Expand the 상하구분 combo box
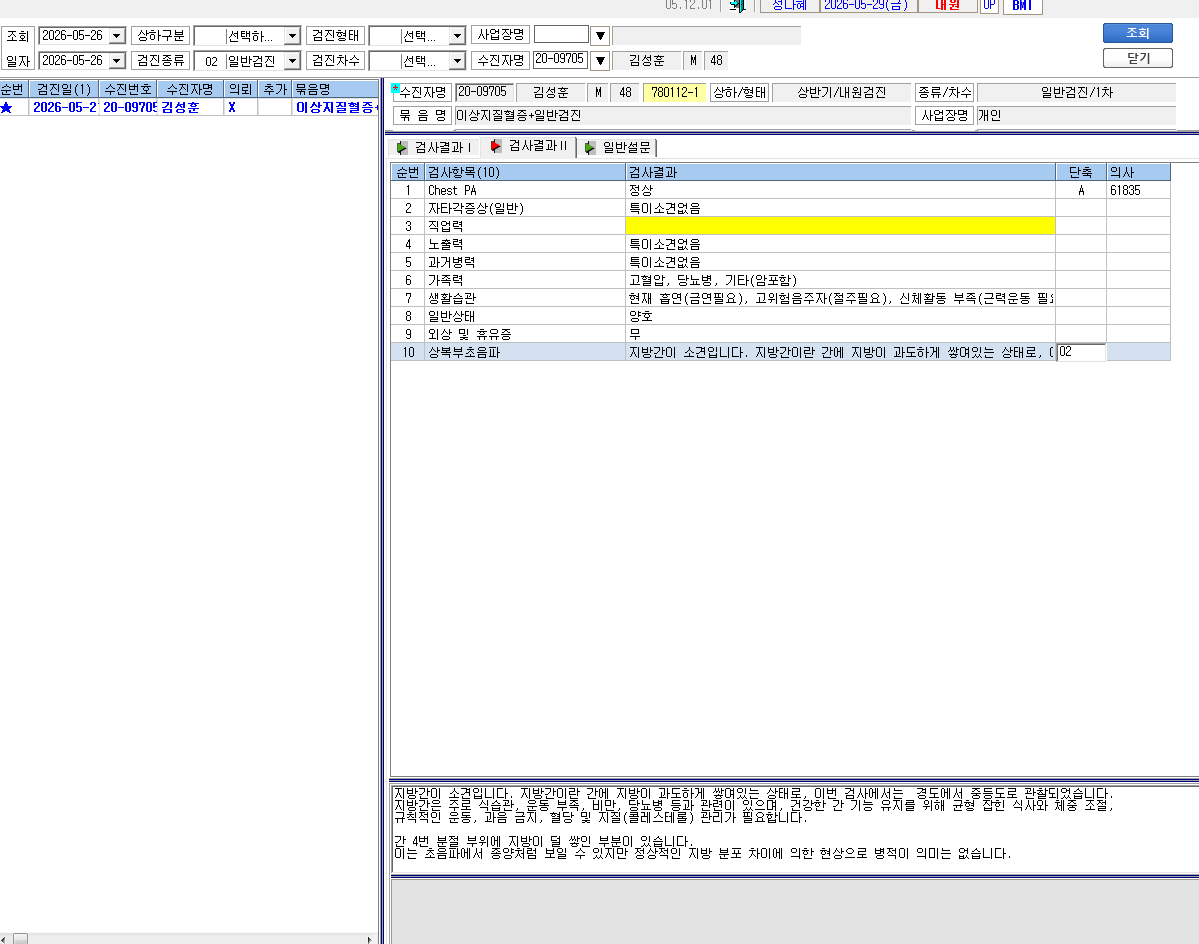This screenshot has width=1199, height=944. [292, 36]
